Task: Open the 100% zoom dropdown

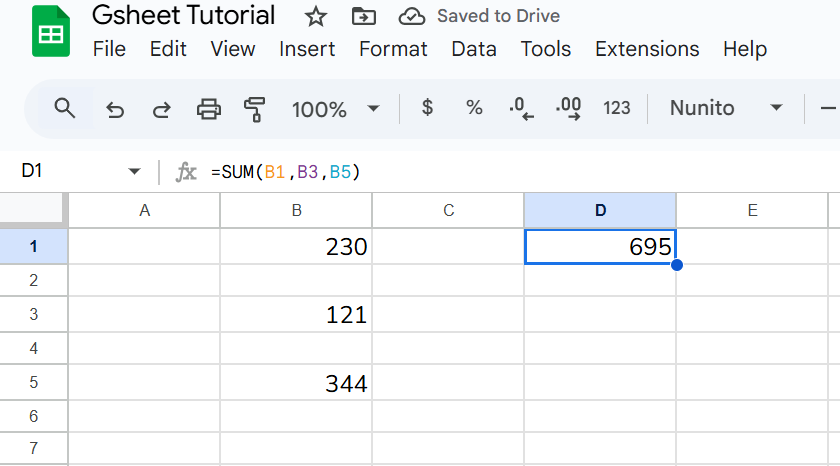Action: (335, 109)
